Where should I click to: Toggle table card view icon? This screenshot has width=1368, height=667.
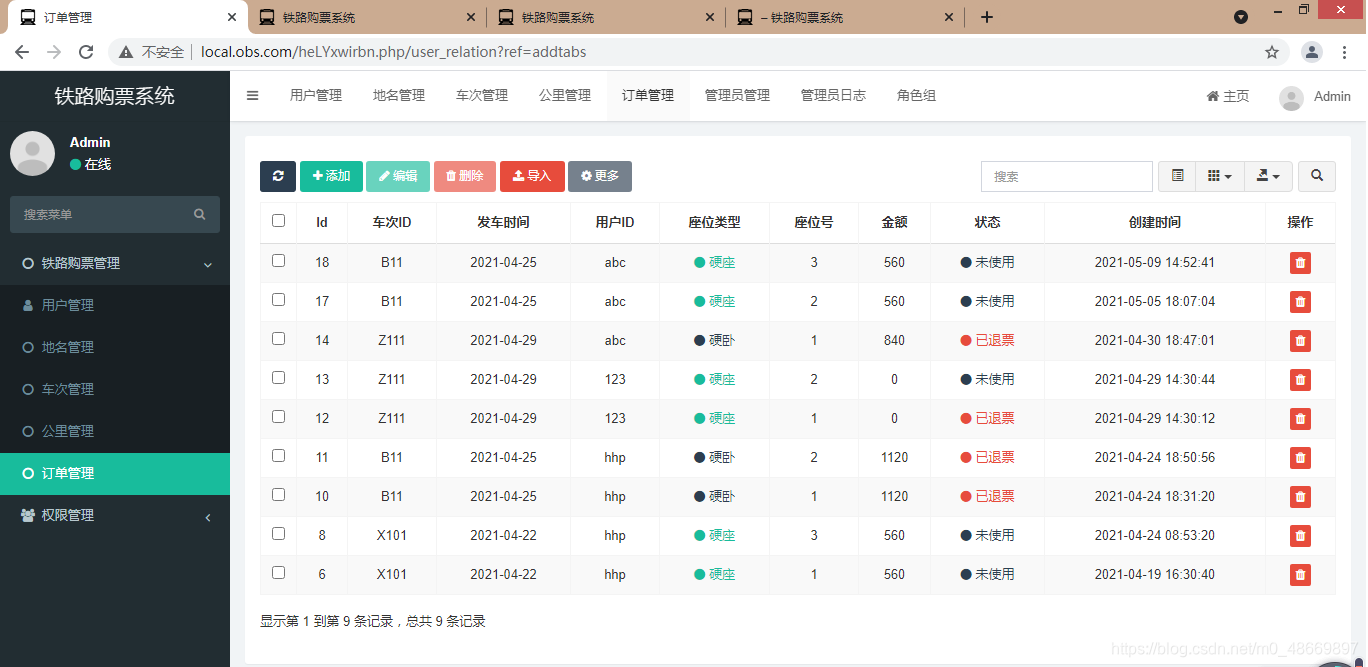[x=1177, y=176]
